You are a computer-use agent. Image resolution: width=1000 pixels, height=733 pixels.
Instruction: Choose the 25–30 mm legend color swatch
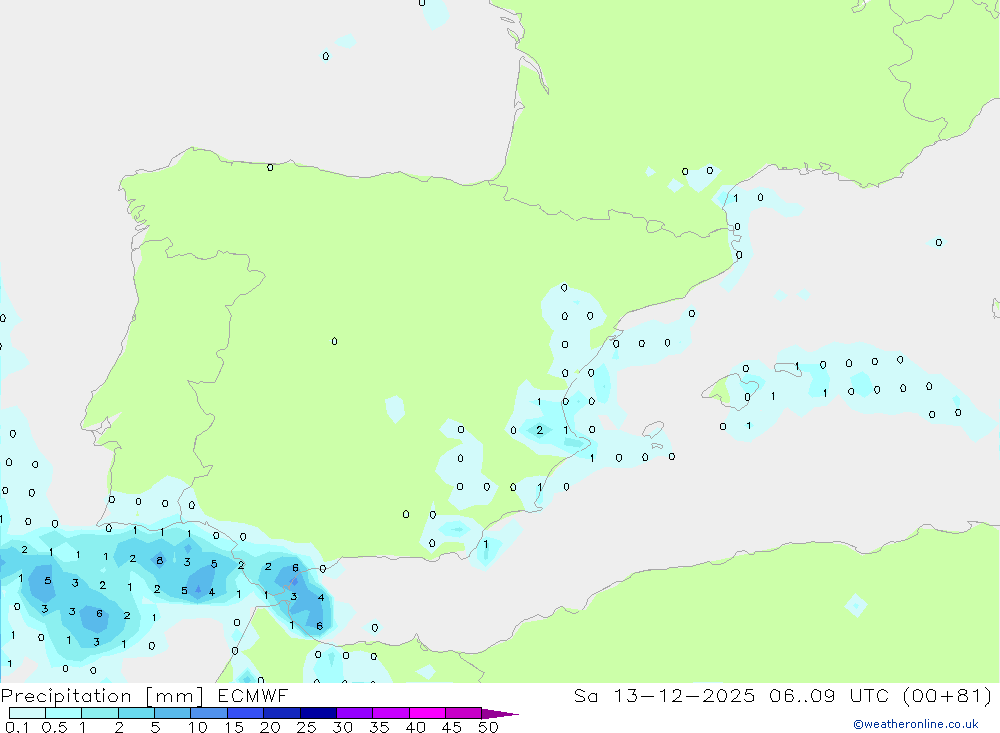[x=318, y=713]
